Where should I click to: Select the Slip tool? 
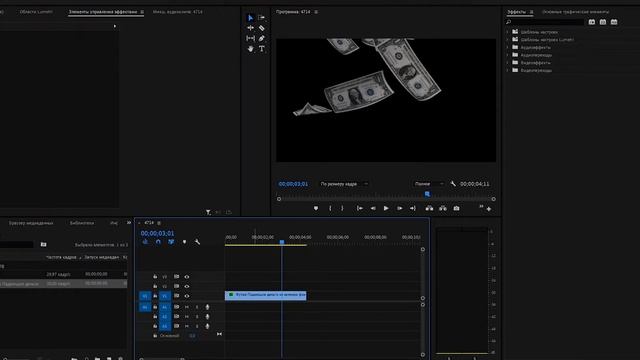[250, 38]
